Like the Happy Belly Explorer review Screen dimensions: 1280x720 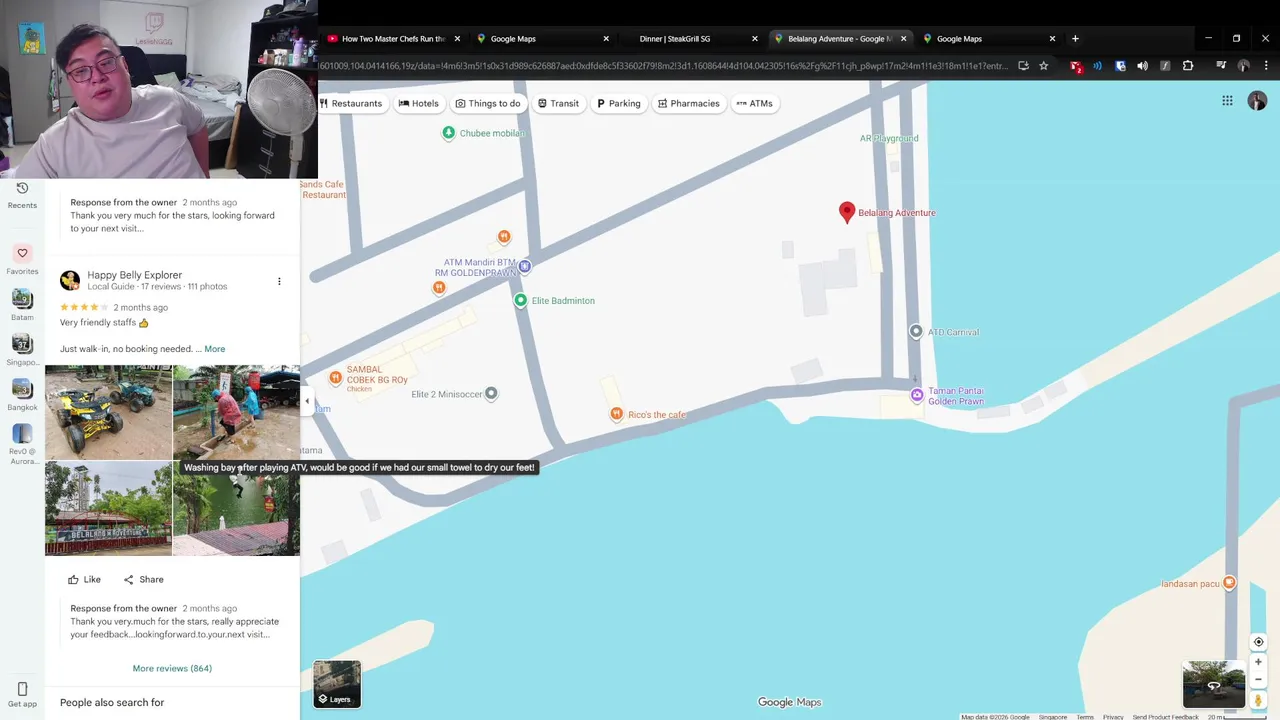84,579
